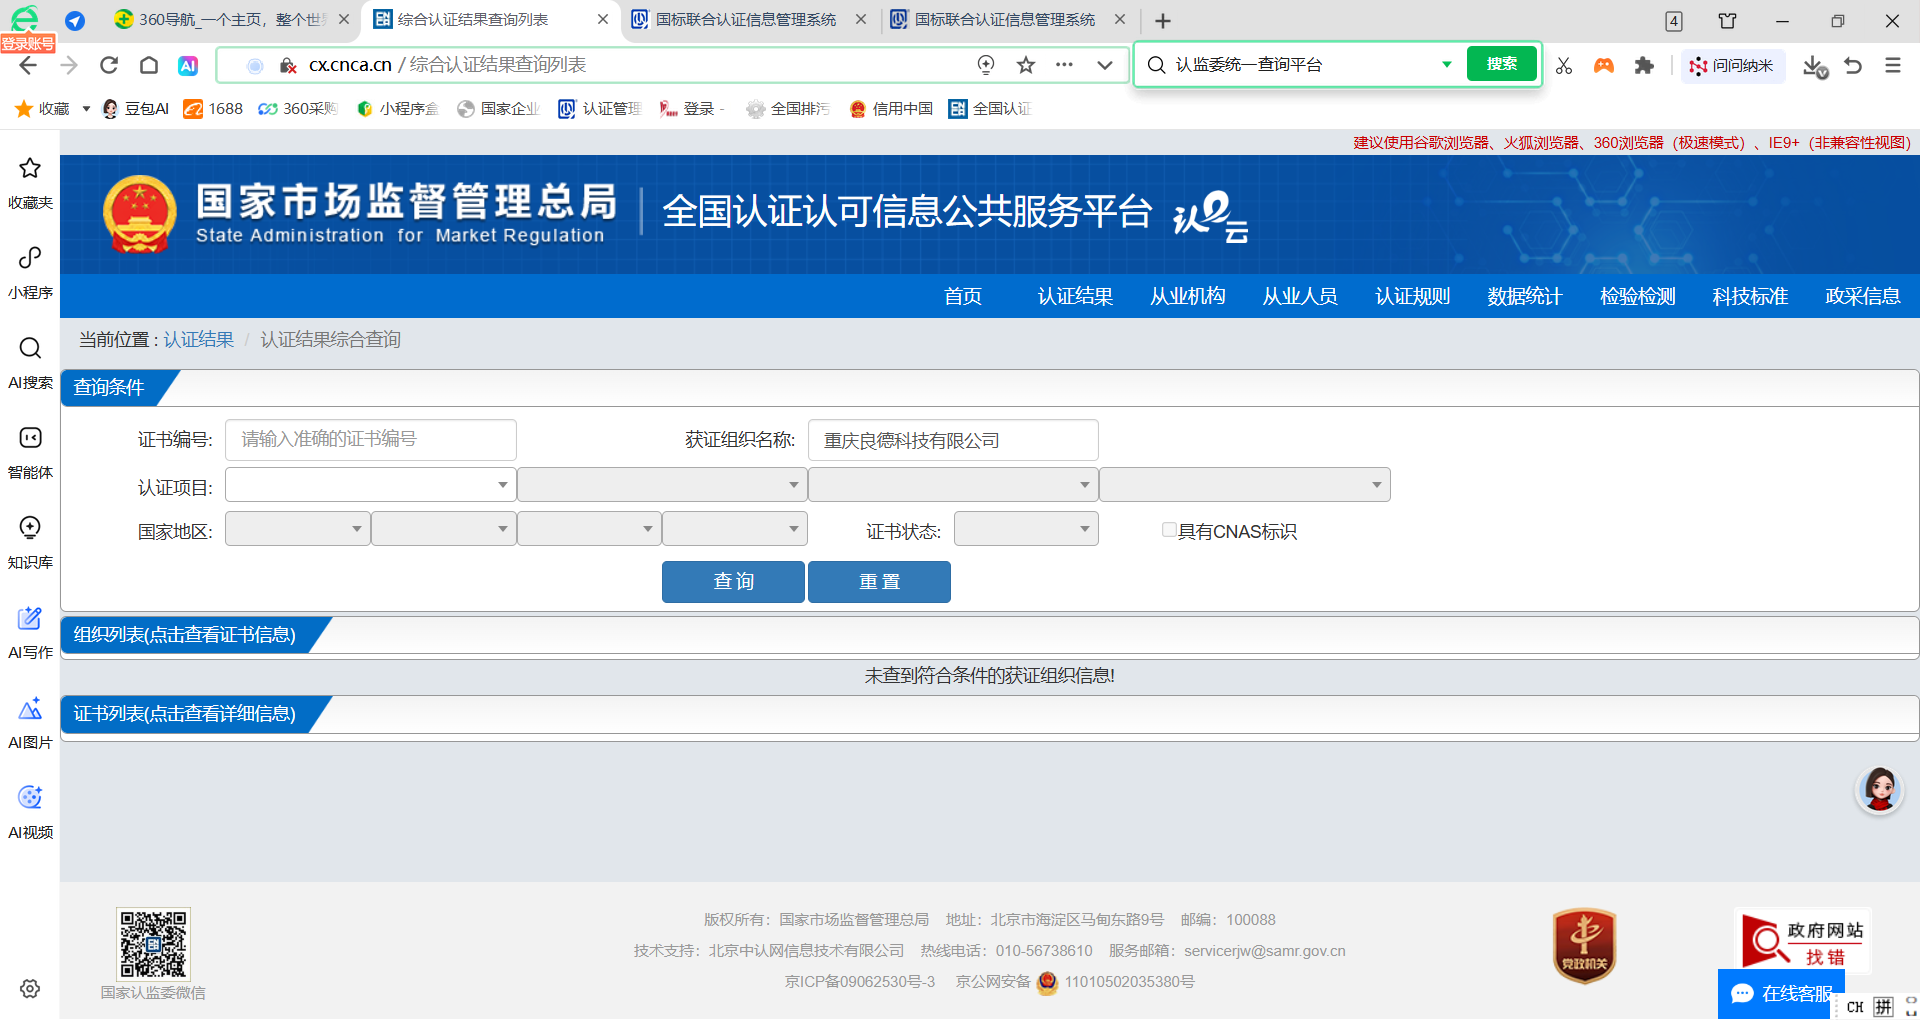This screenshot has width=1920, height=1020.
Task: Click the 认证结果 breadcrumb link
Action: [198, 340]
